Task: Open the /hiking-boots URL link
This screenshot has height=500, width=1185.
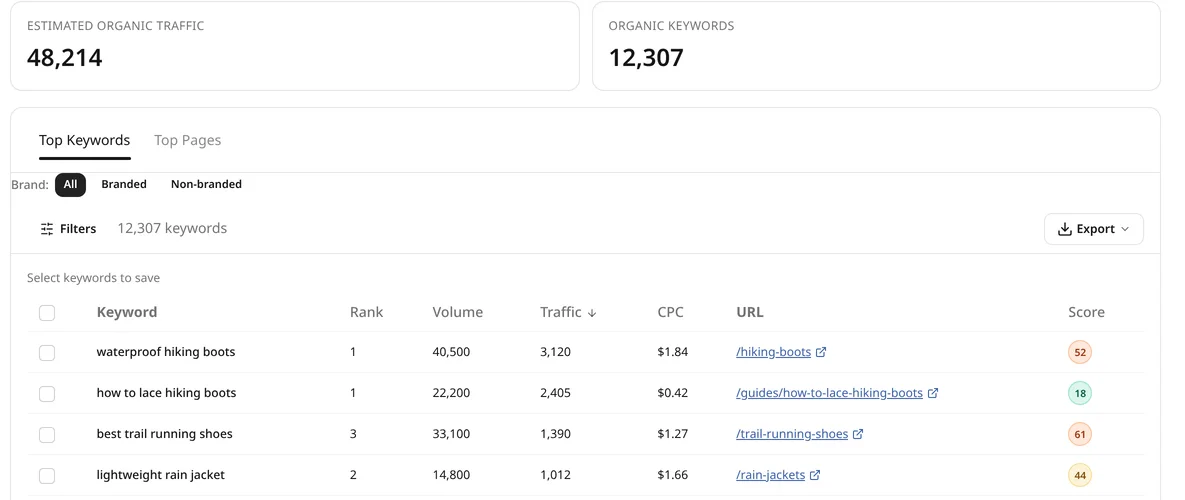Action: pos(774,352)
